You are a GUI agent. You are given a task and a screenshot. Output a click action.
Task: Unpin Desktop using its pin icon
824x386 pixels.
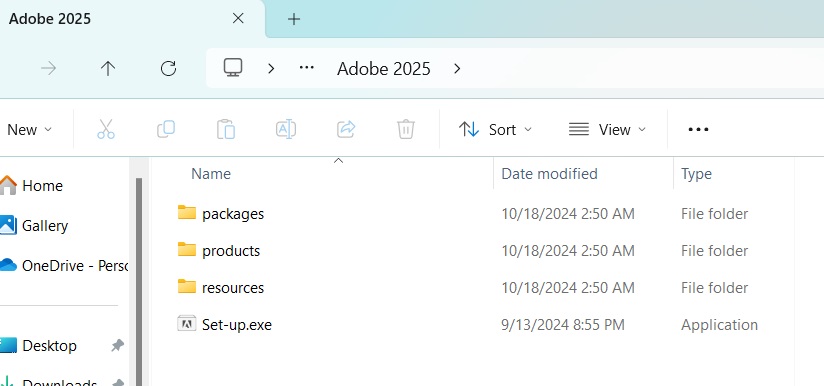[x=118, y=346]
